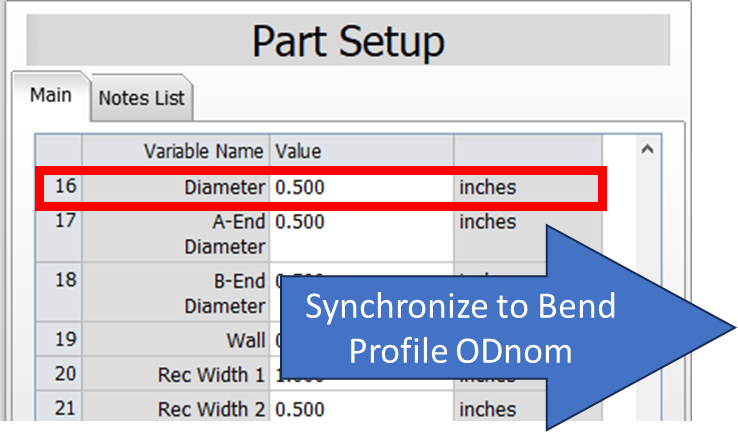Click the Value column header
Viewport: 738px width, 432px height.
[361, 151]
